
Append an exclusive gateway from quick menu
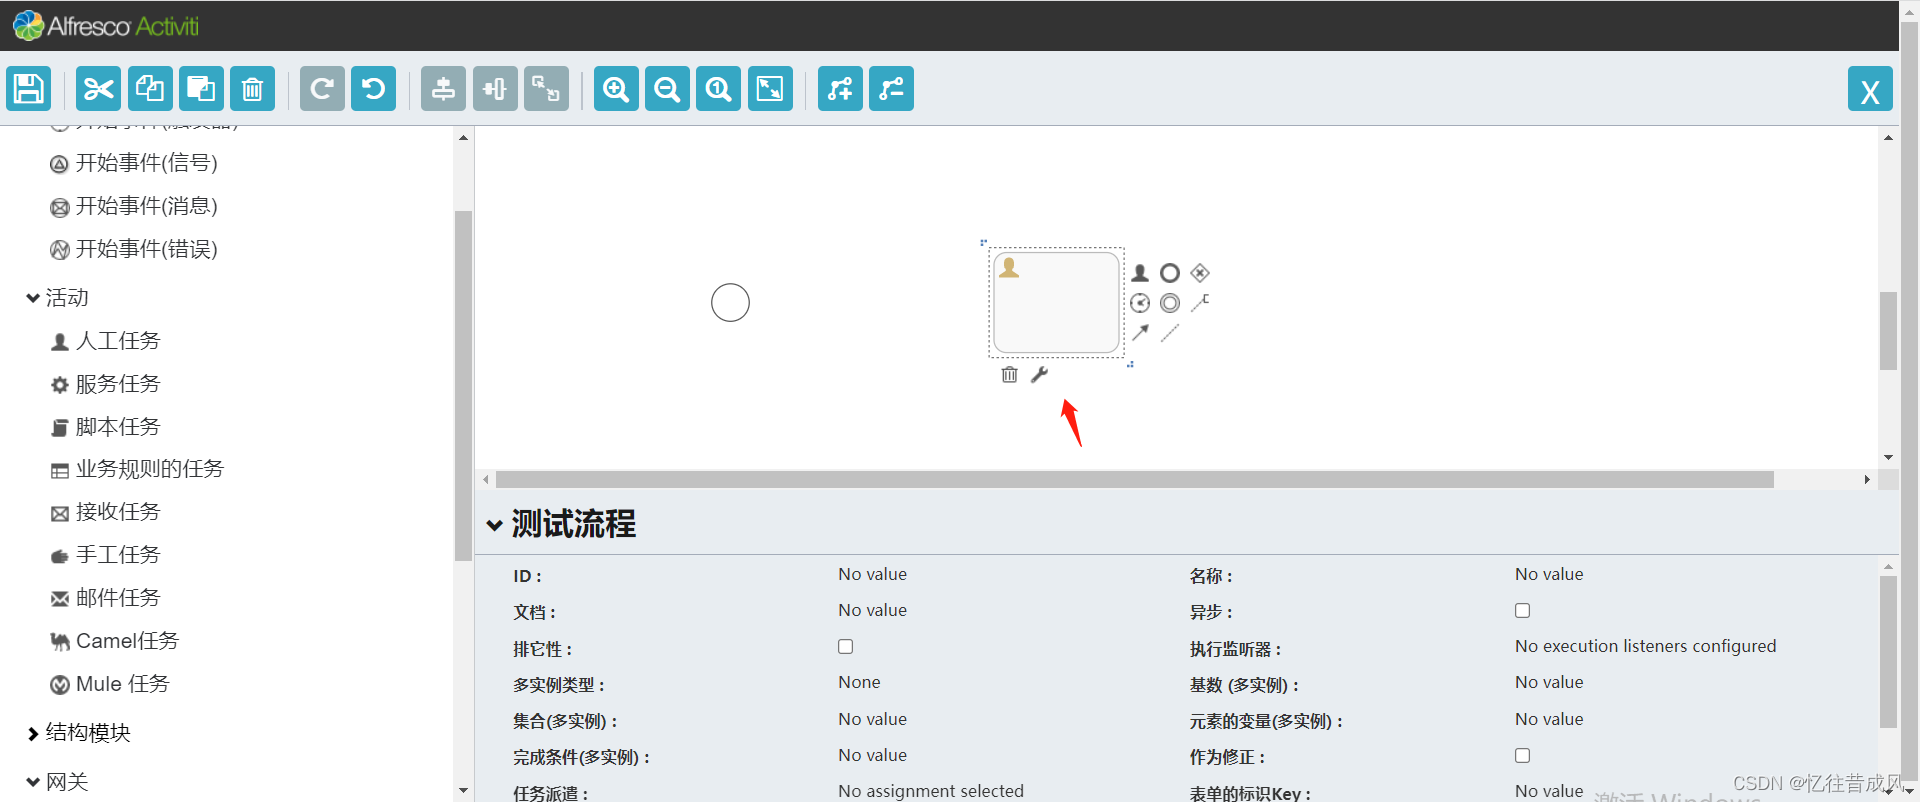[1201, 272]
